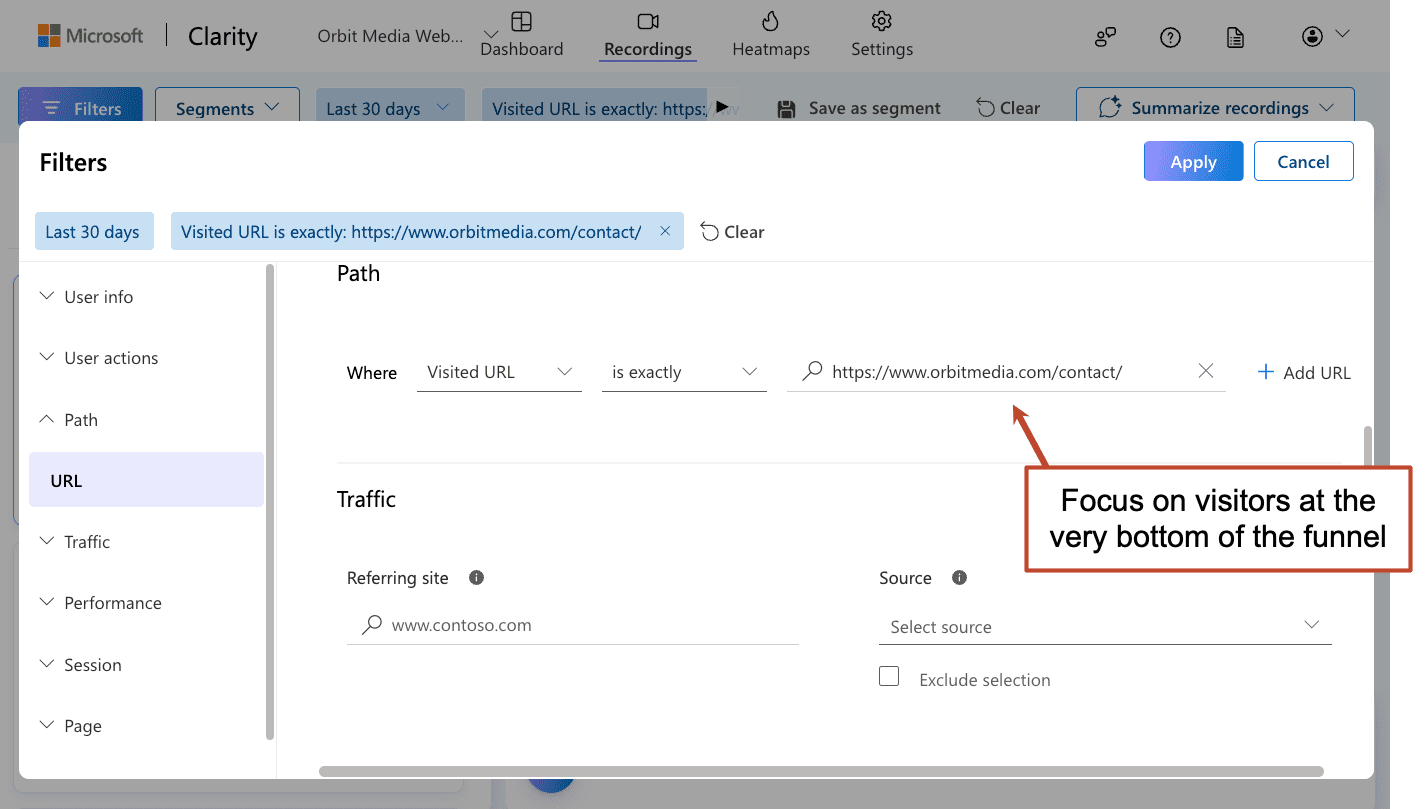Screen dimensions: 1426x809
Task: Click the play arrow on toolbar filter chip
Action: (x=723, y=106)
